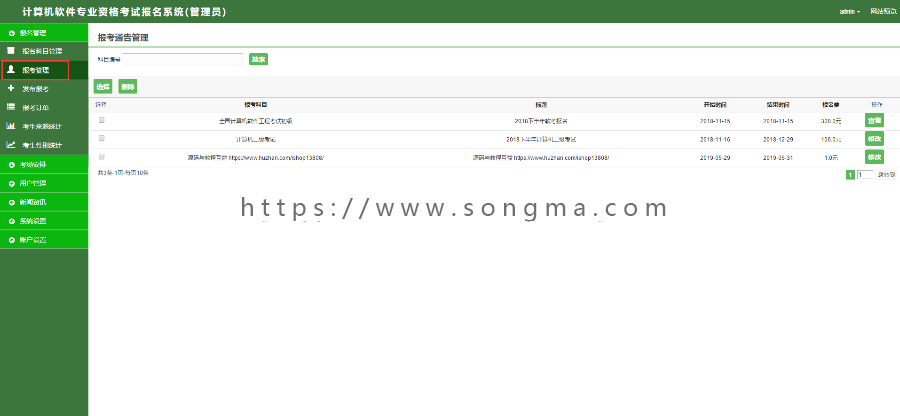Click the system title in the header
Viewport: 900px width, 416px height.
(124, 11)
